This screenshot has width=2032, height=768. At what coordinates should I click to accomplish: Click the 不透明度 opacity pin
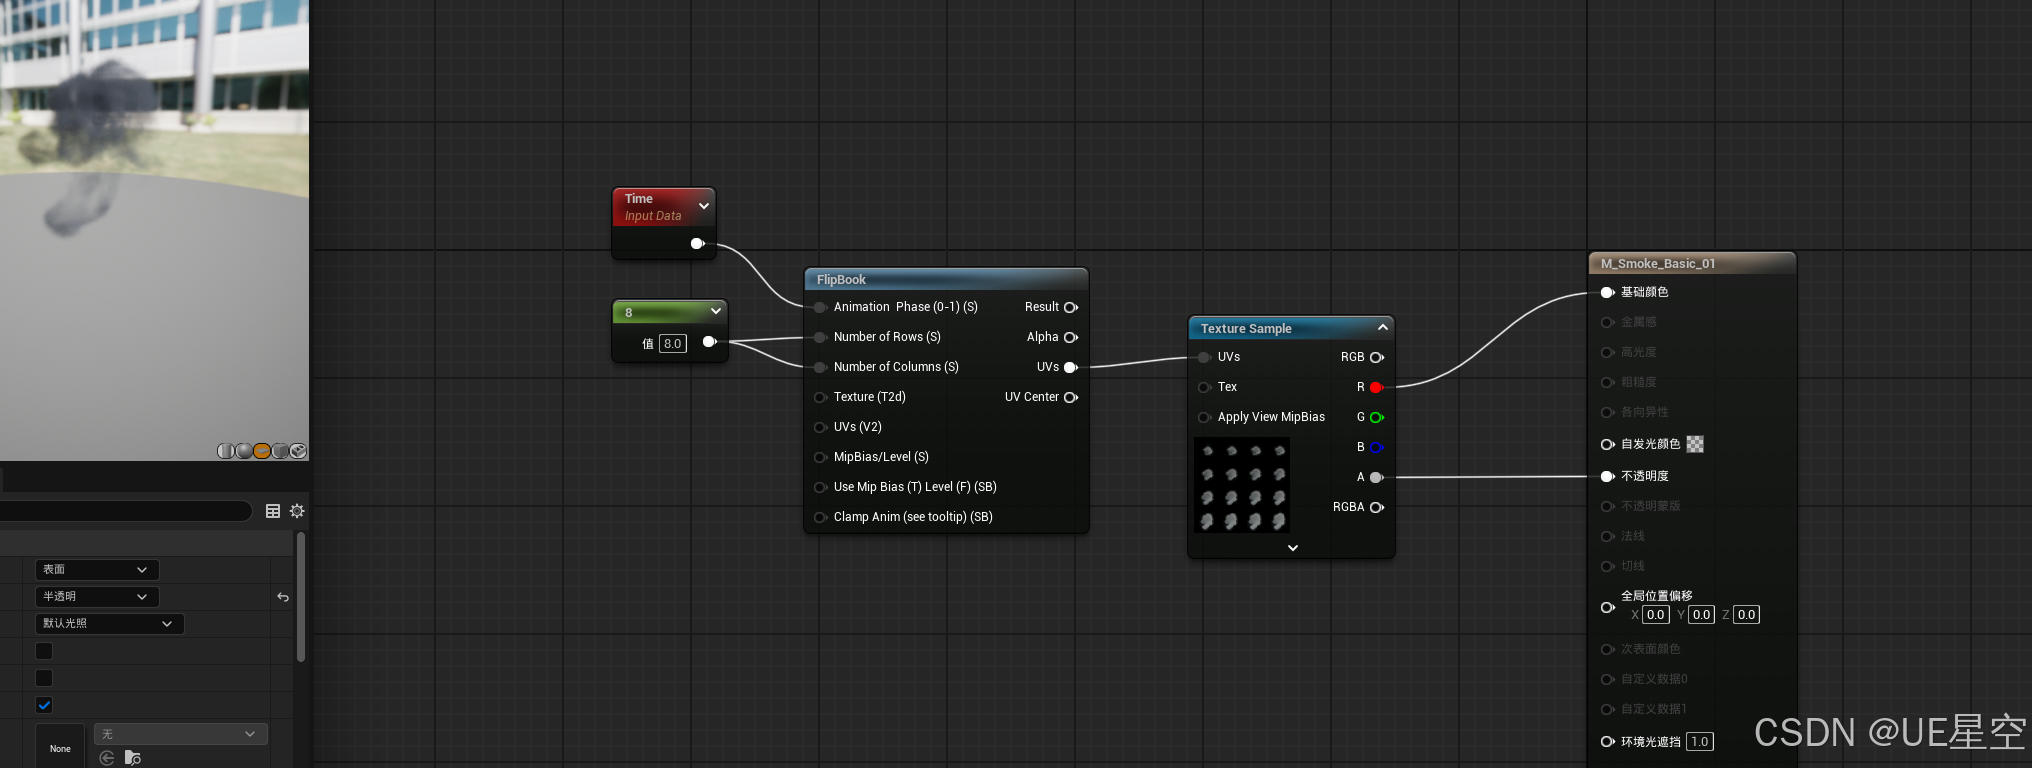pos(1608,476)
